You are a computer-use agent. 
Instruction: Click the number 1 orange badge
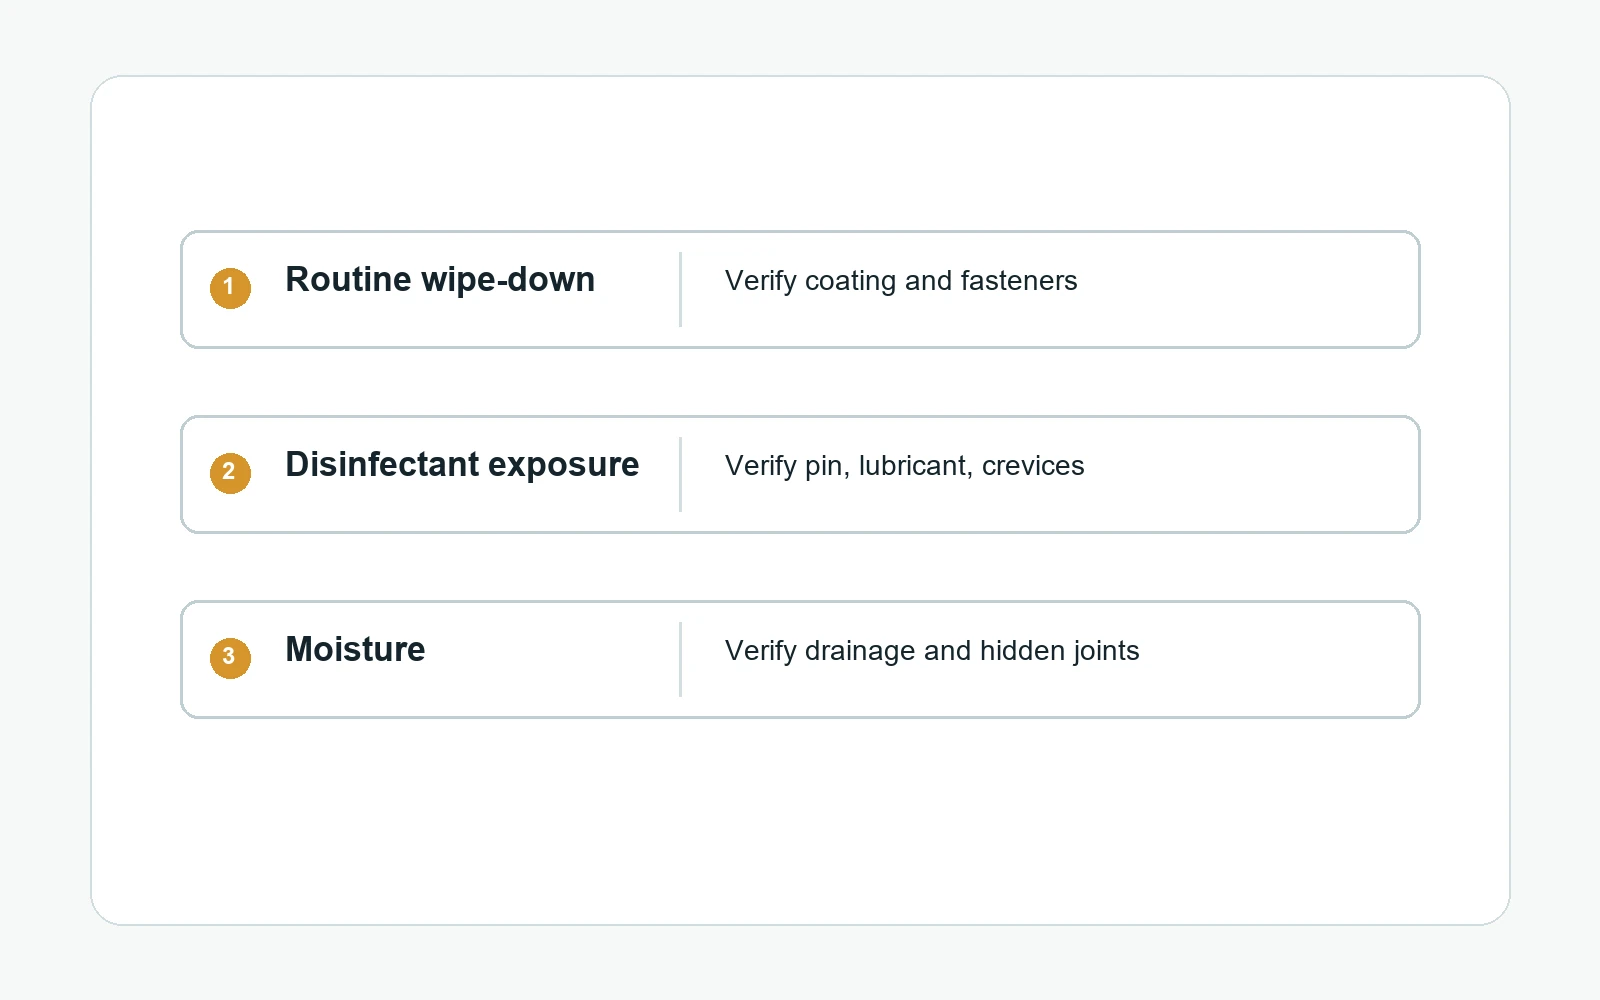click(x=230, y=288)
